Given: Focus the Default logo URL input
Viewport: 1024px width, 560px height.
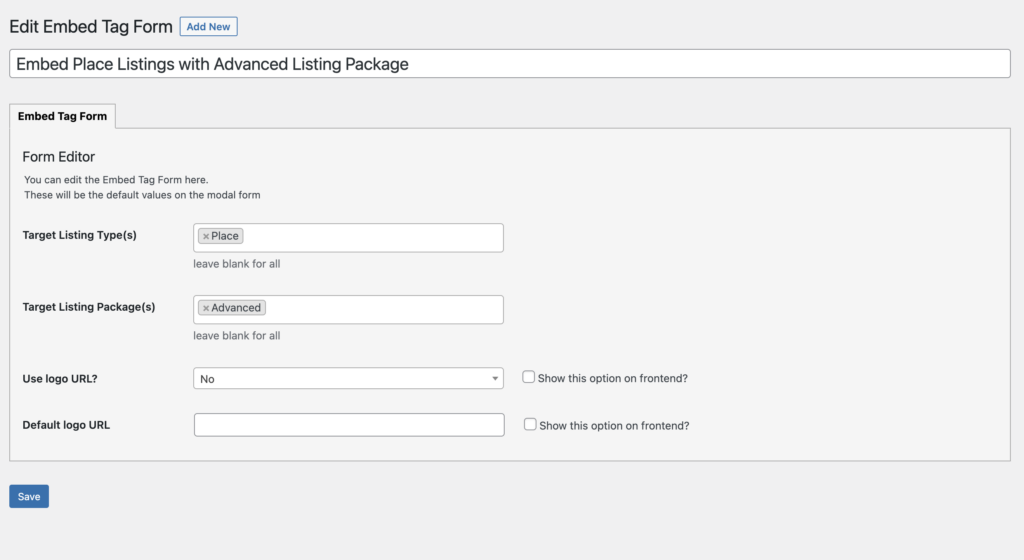Looking at the screenshot, I should (349, 425).
